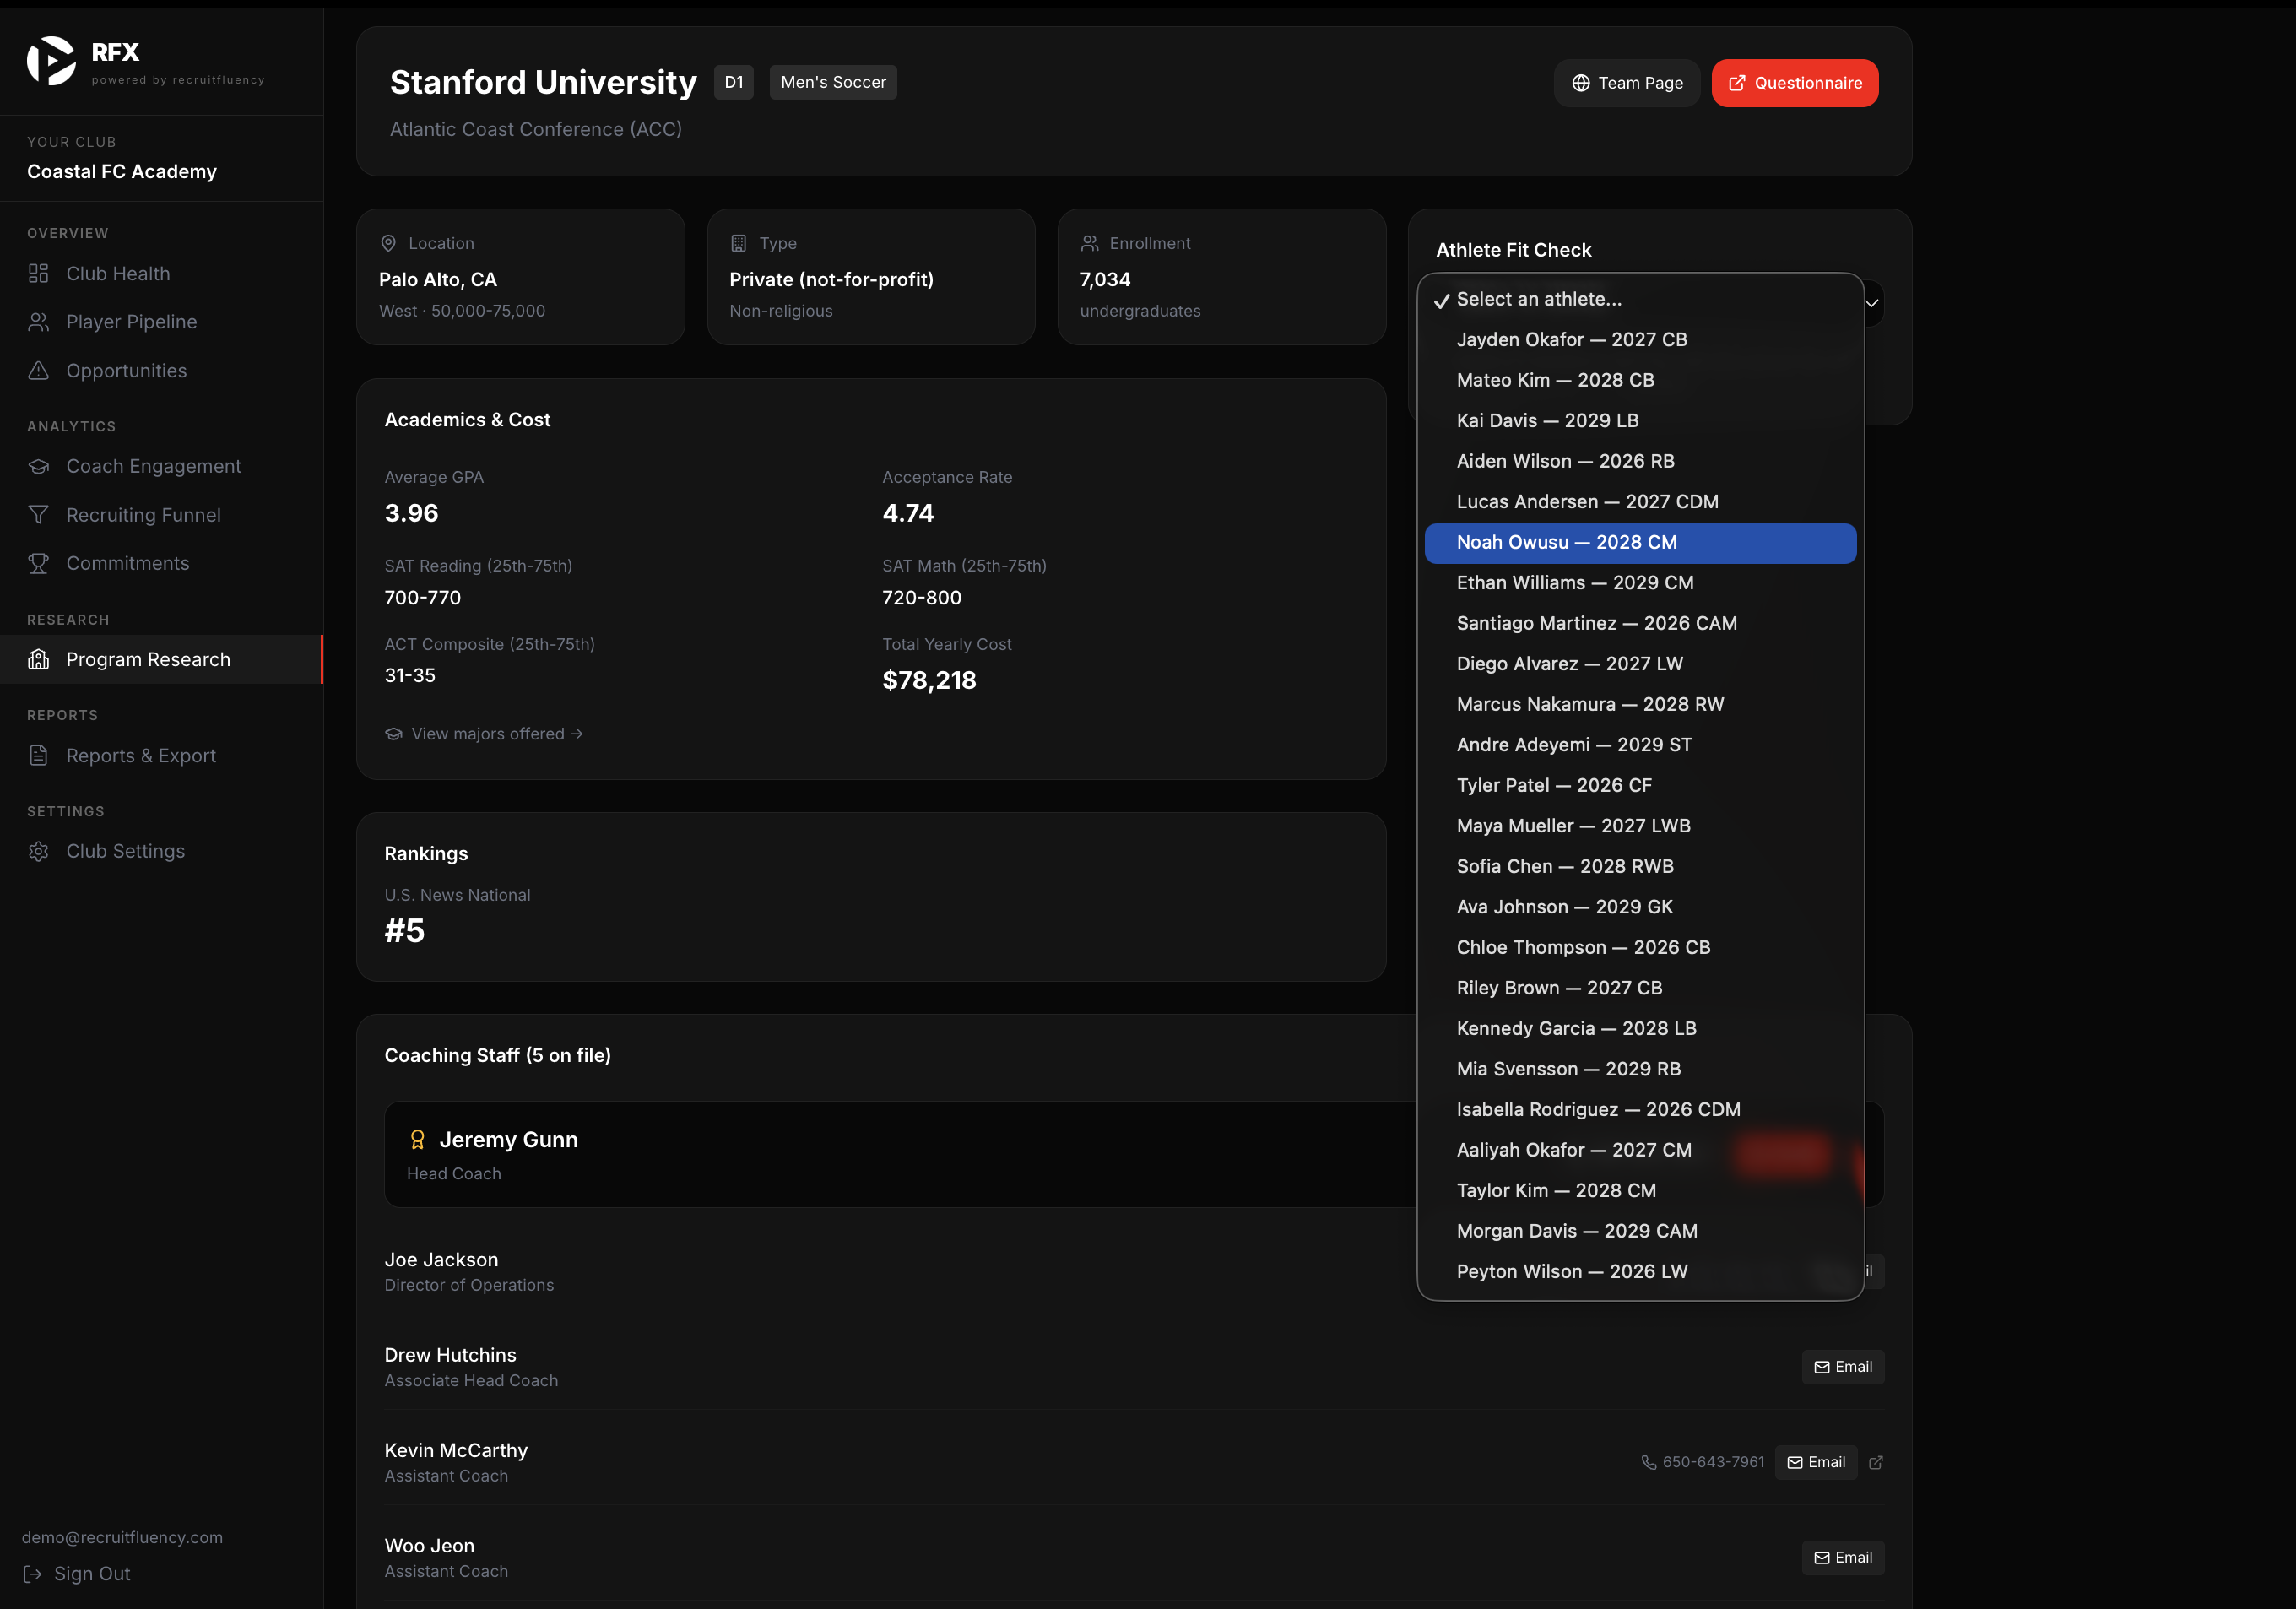Viewport: 2296px width, 1609px height.
Task: Open Opportunities section
Action: tap(161, 370)
